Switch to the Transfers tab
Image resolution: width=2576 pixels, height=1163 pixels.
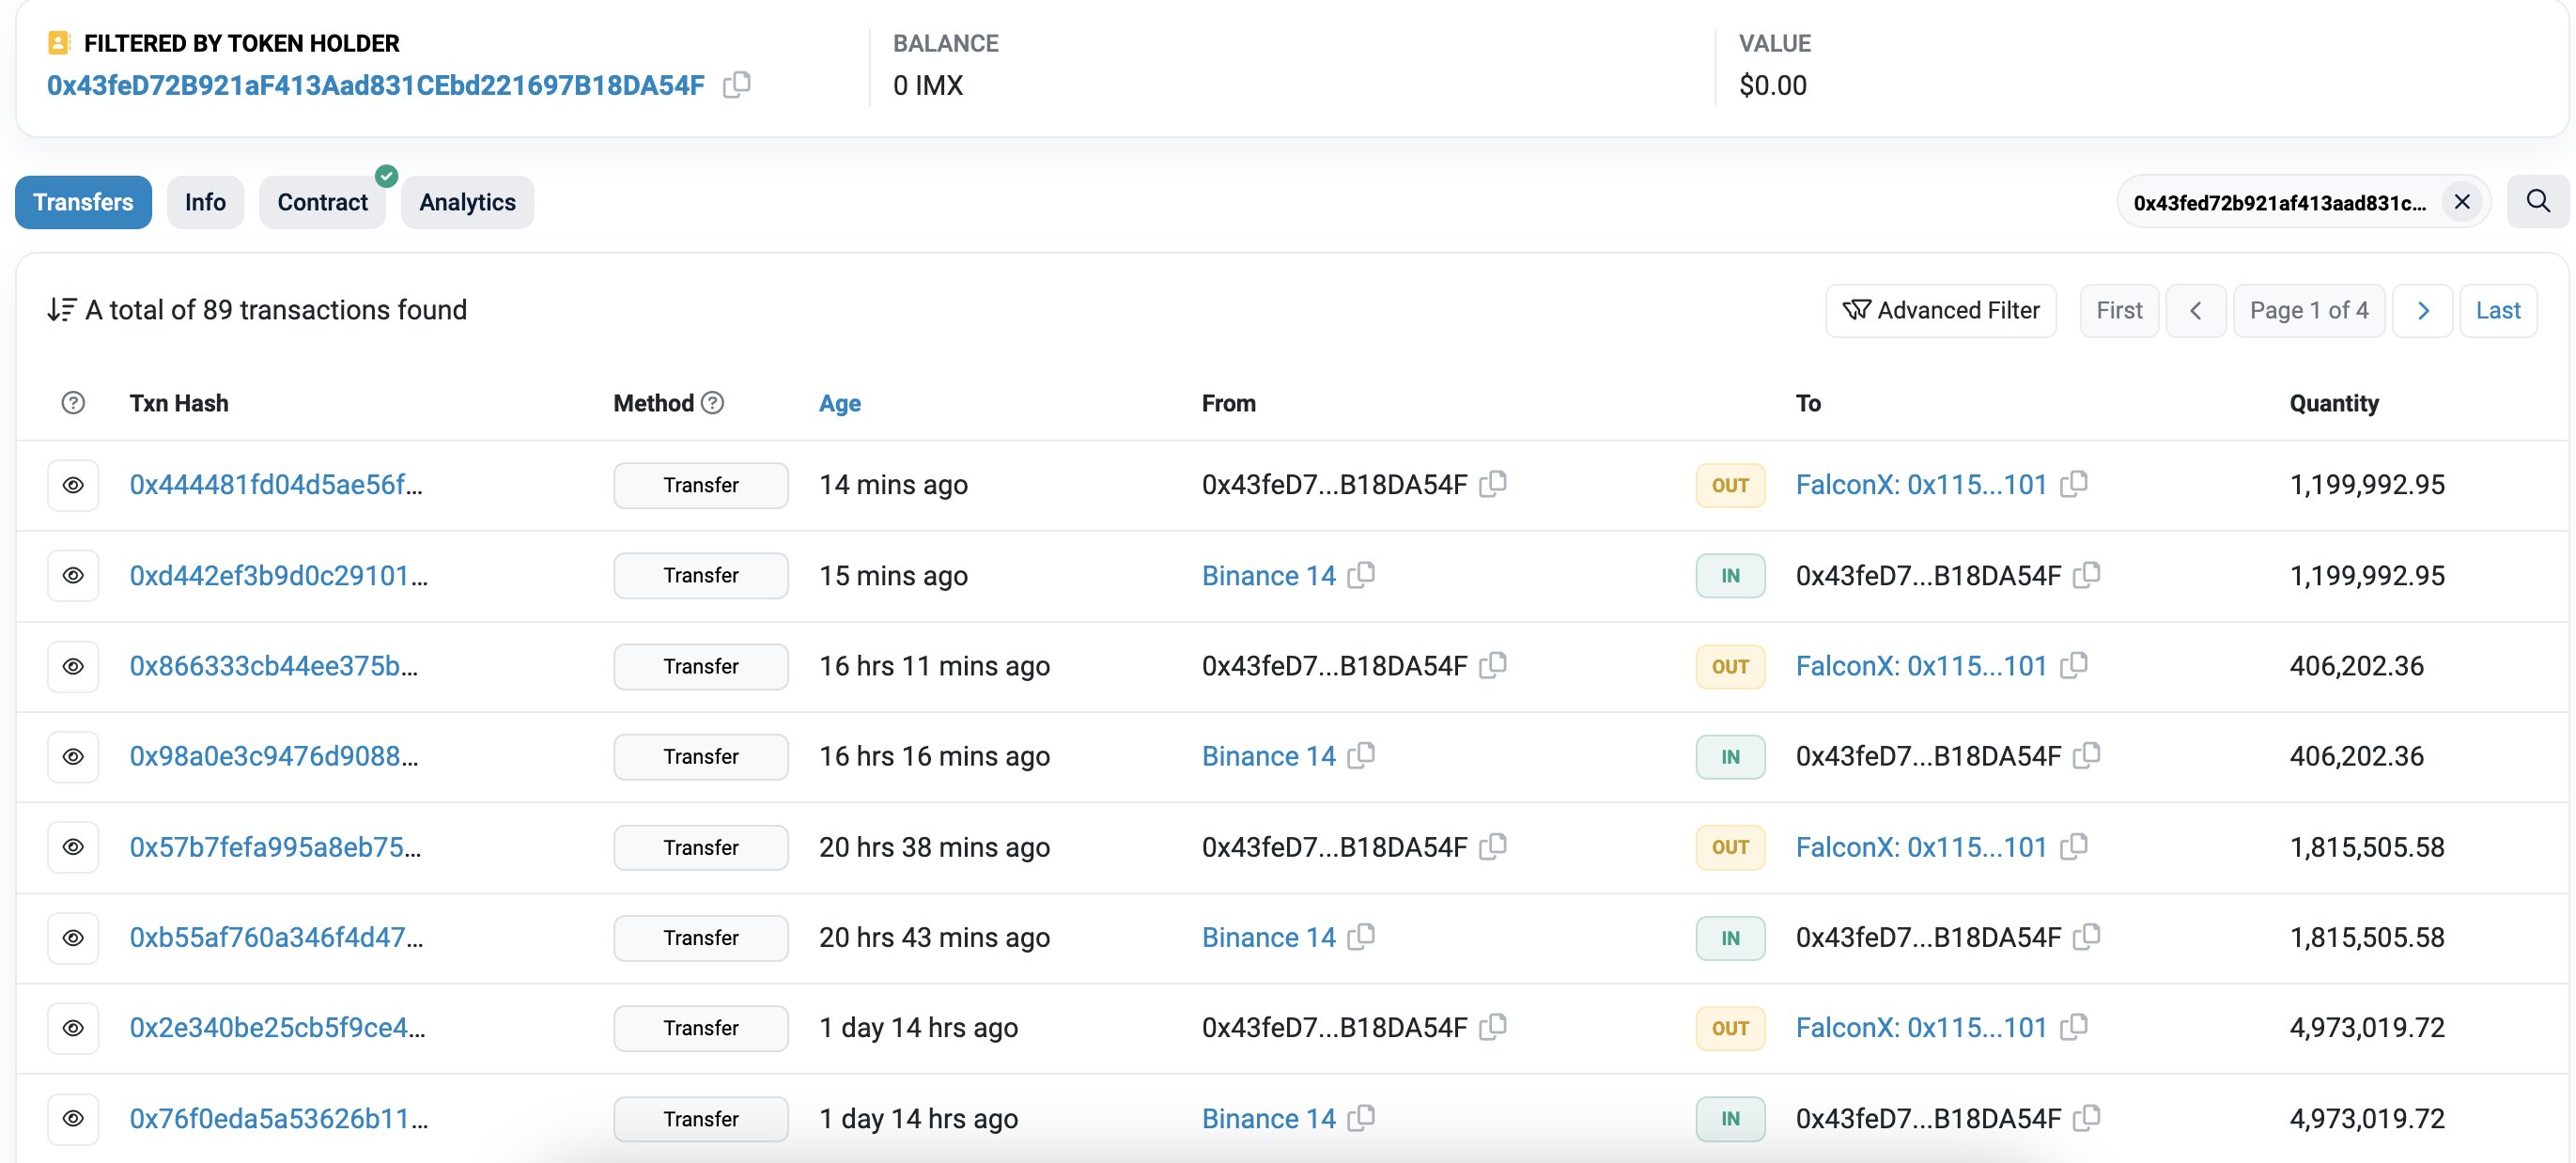point(83,202)
